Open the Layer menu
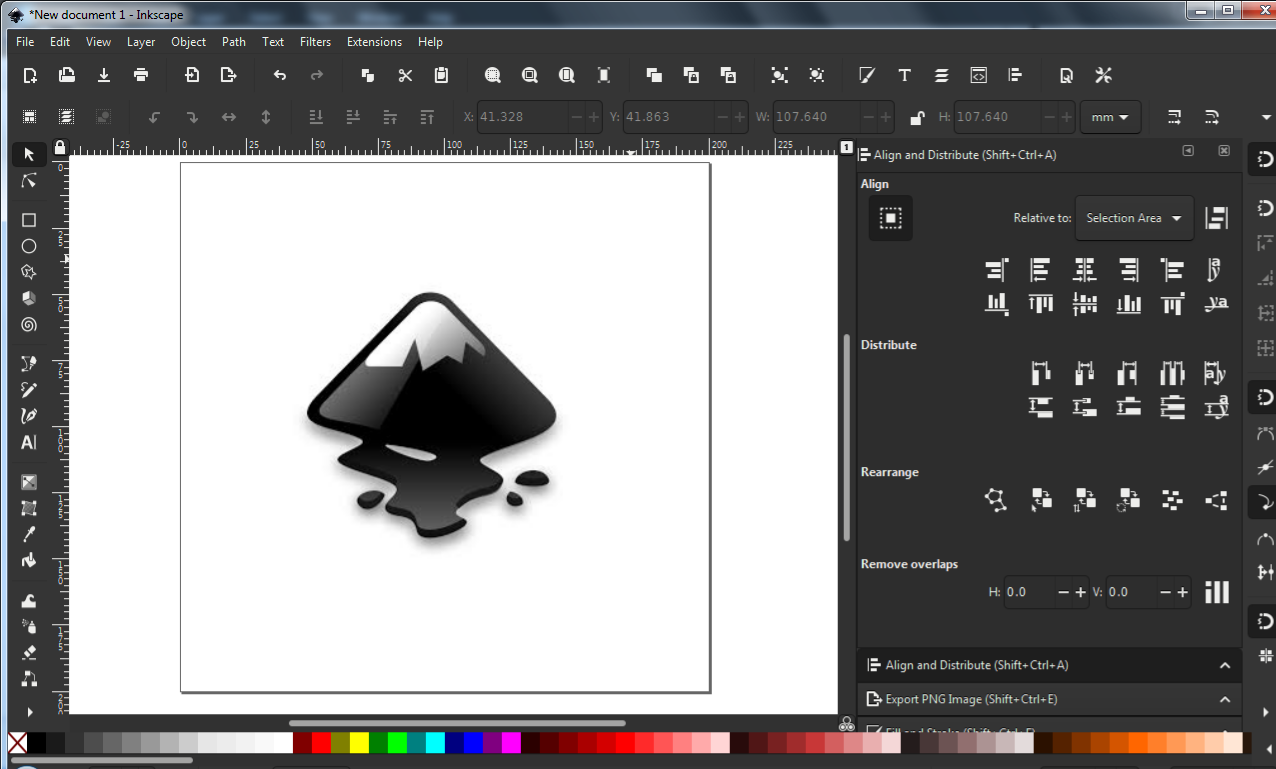The width and height of the screenshot is (1276, 769). pyautogui.click(x=141, y=42)
